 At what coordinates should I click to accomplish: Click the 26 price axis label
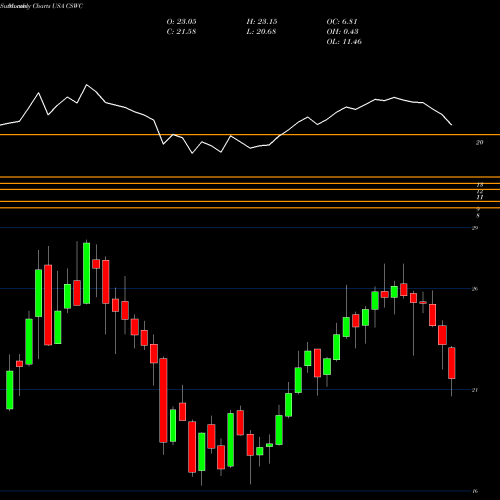click(x=475, y=289)
